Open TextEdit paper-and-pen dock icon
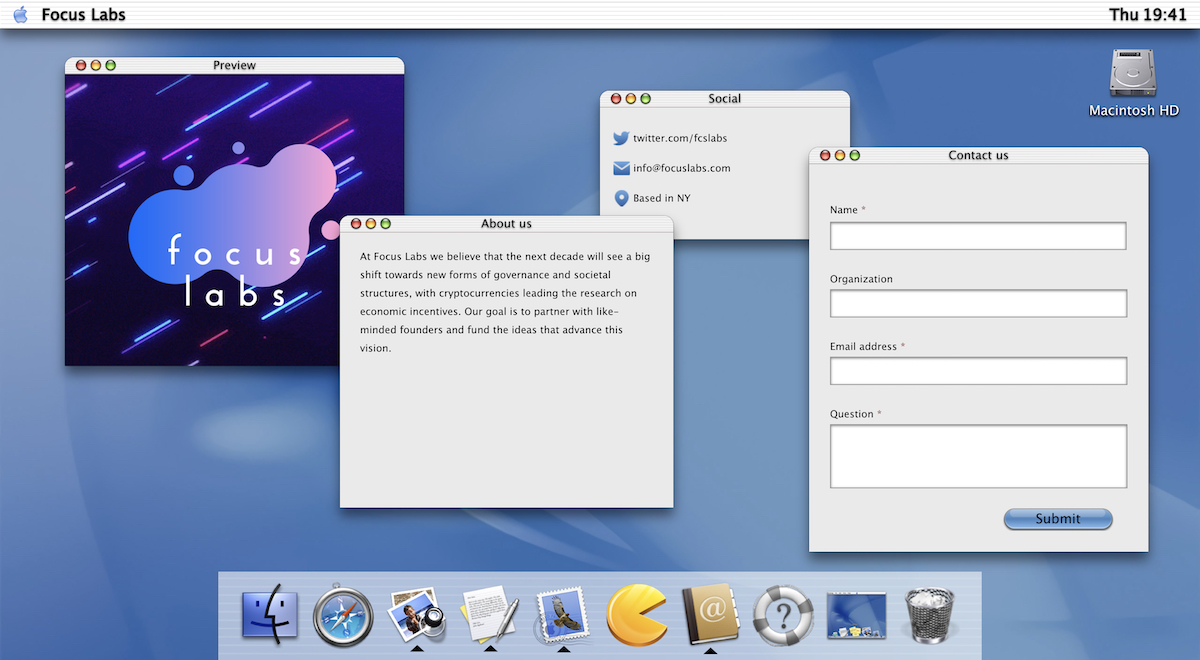The width and height of the screenshot is (1200, 660). 490,613
